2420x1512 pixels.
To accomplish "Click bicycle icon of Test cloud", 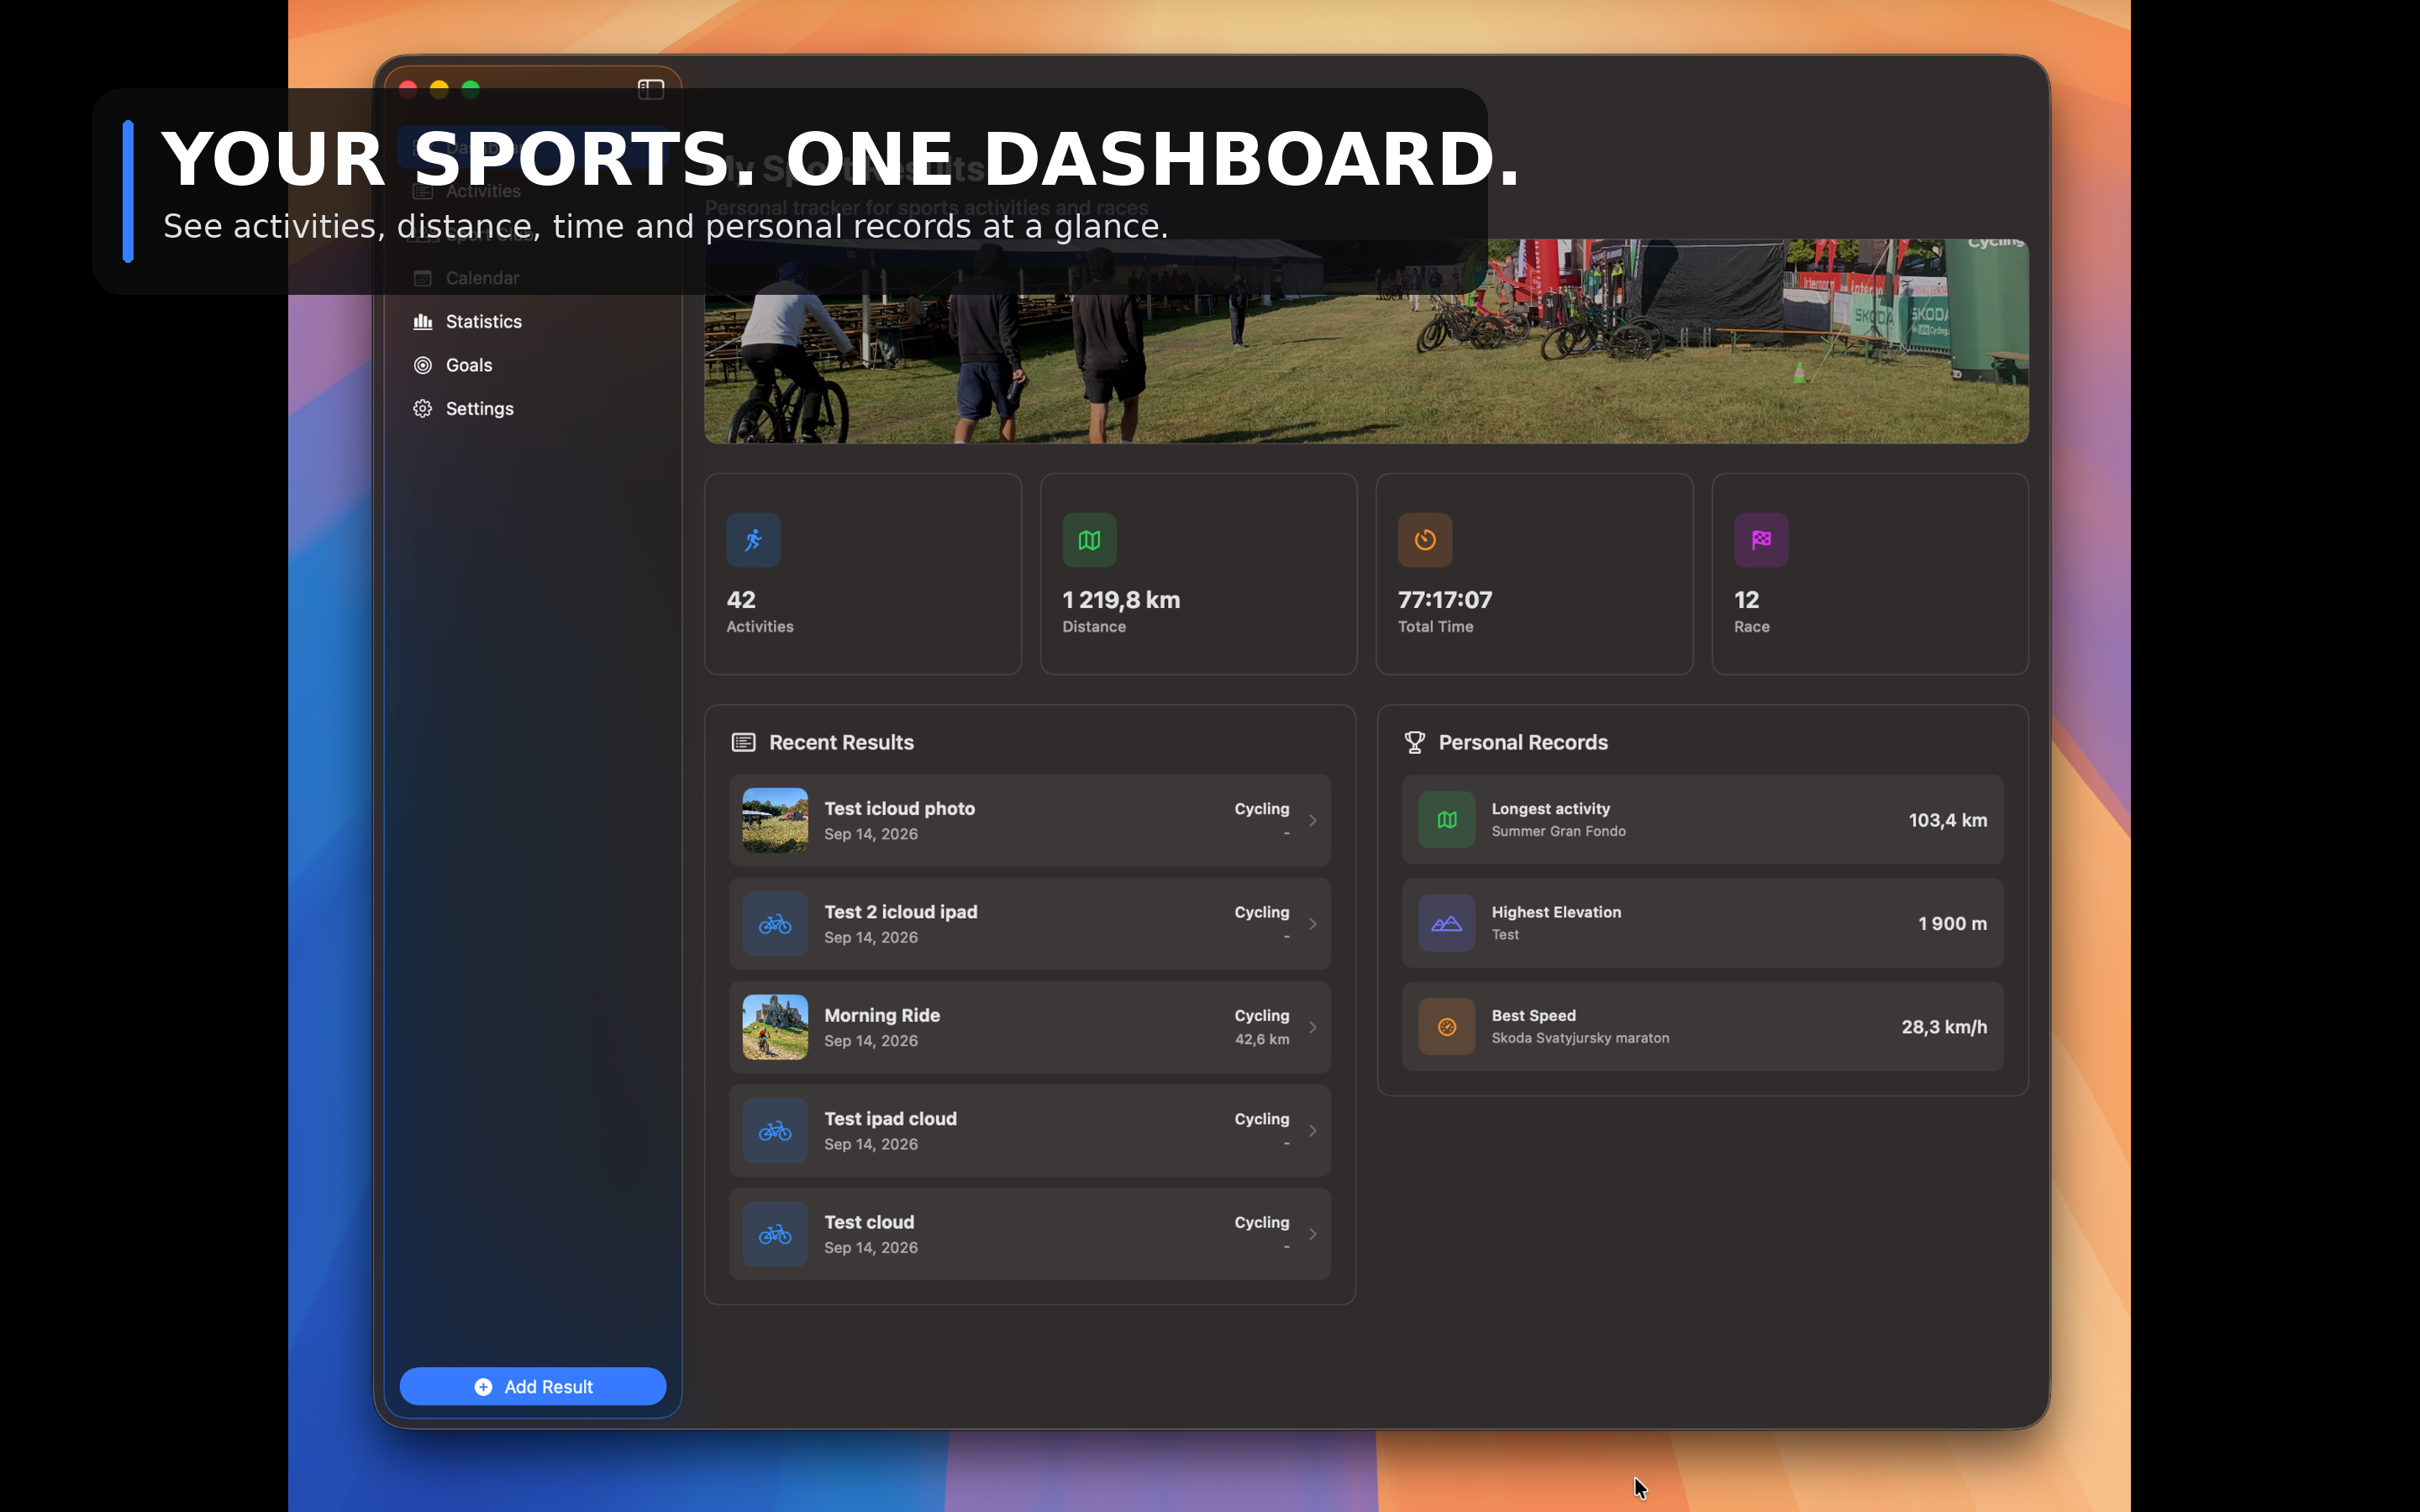I will [x=775, y=1234].
